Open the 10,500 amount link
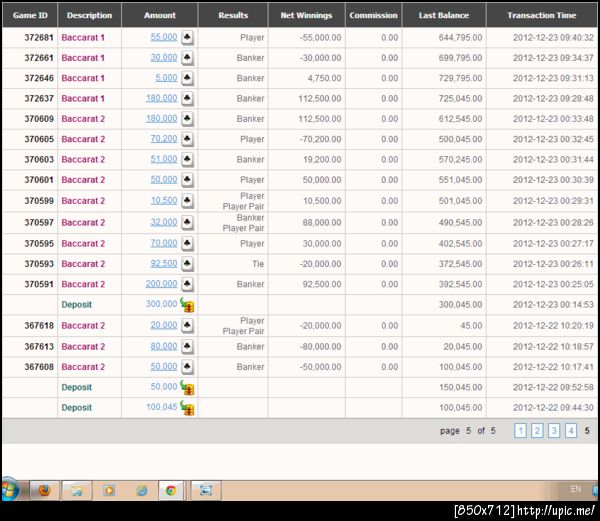Image resolution: width=600 pixels, height=521 pixels. [164, 200]
